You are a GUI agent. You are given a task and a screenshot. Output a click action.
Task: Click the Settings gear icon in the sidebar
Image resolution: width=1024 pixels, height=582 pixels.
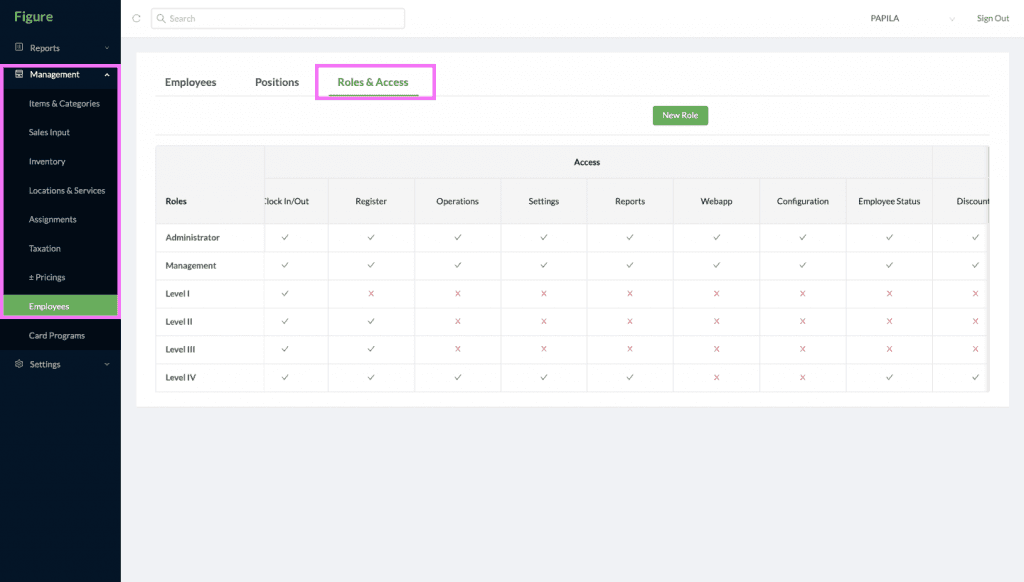tap(19, 364)
